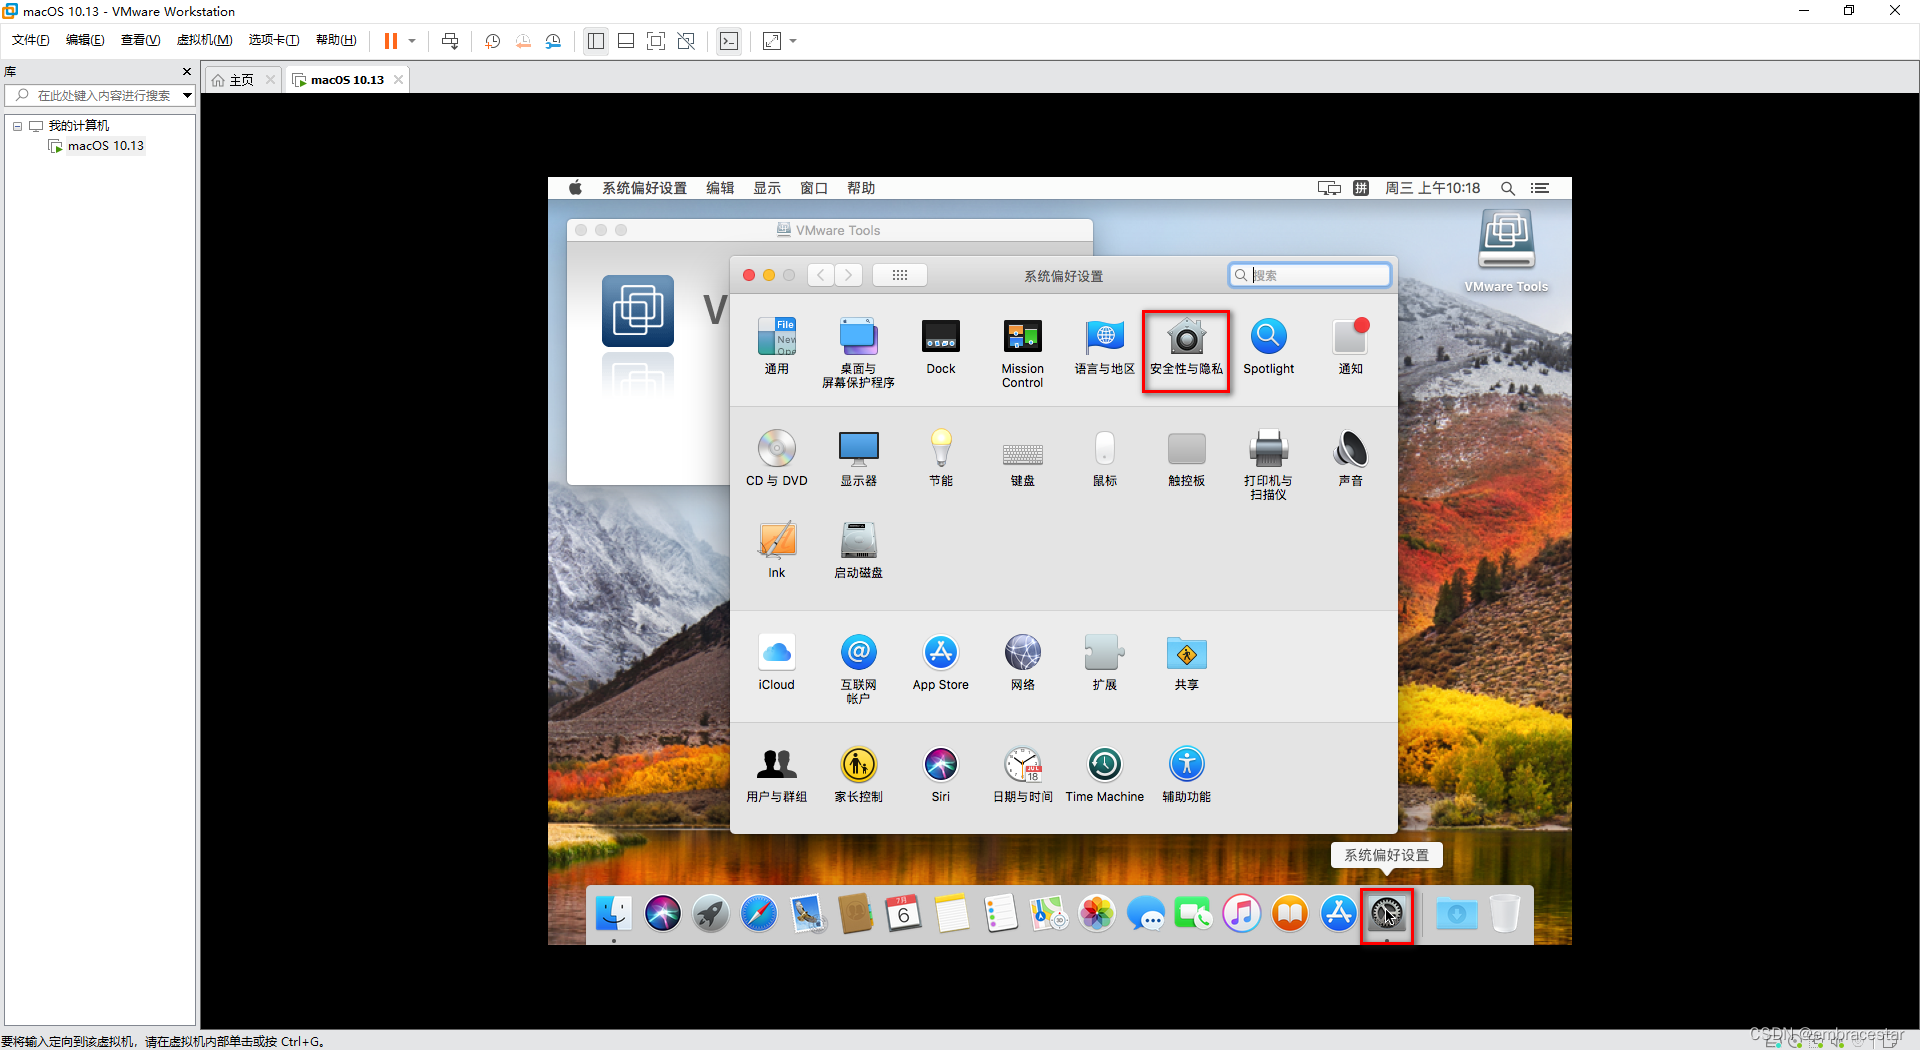Select the macOS 10.13 tab

[x=347, y=80]
